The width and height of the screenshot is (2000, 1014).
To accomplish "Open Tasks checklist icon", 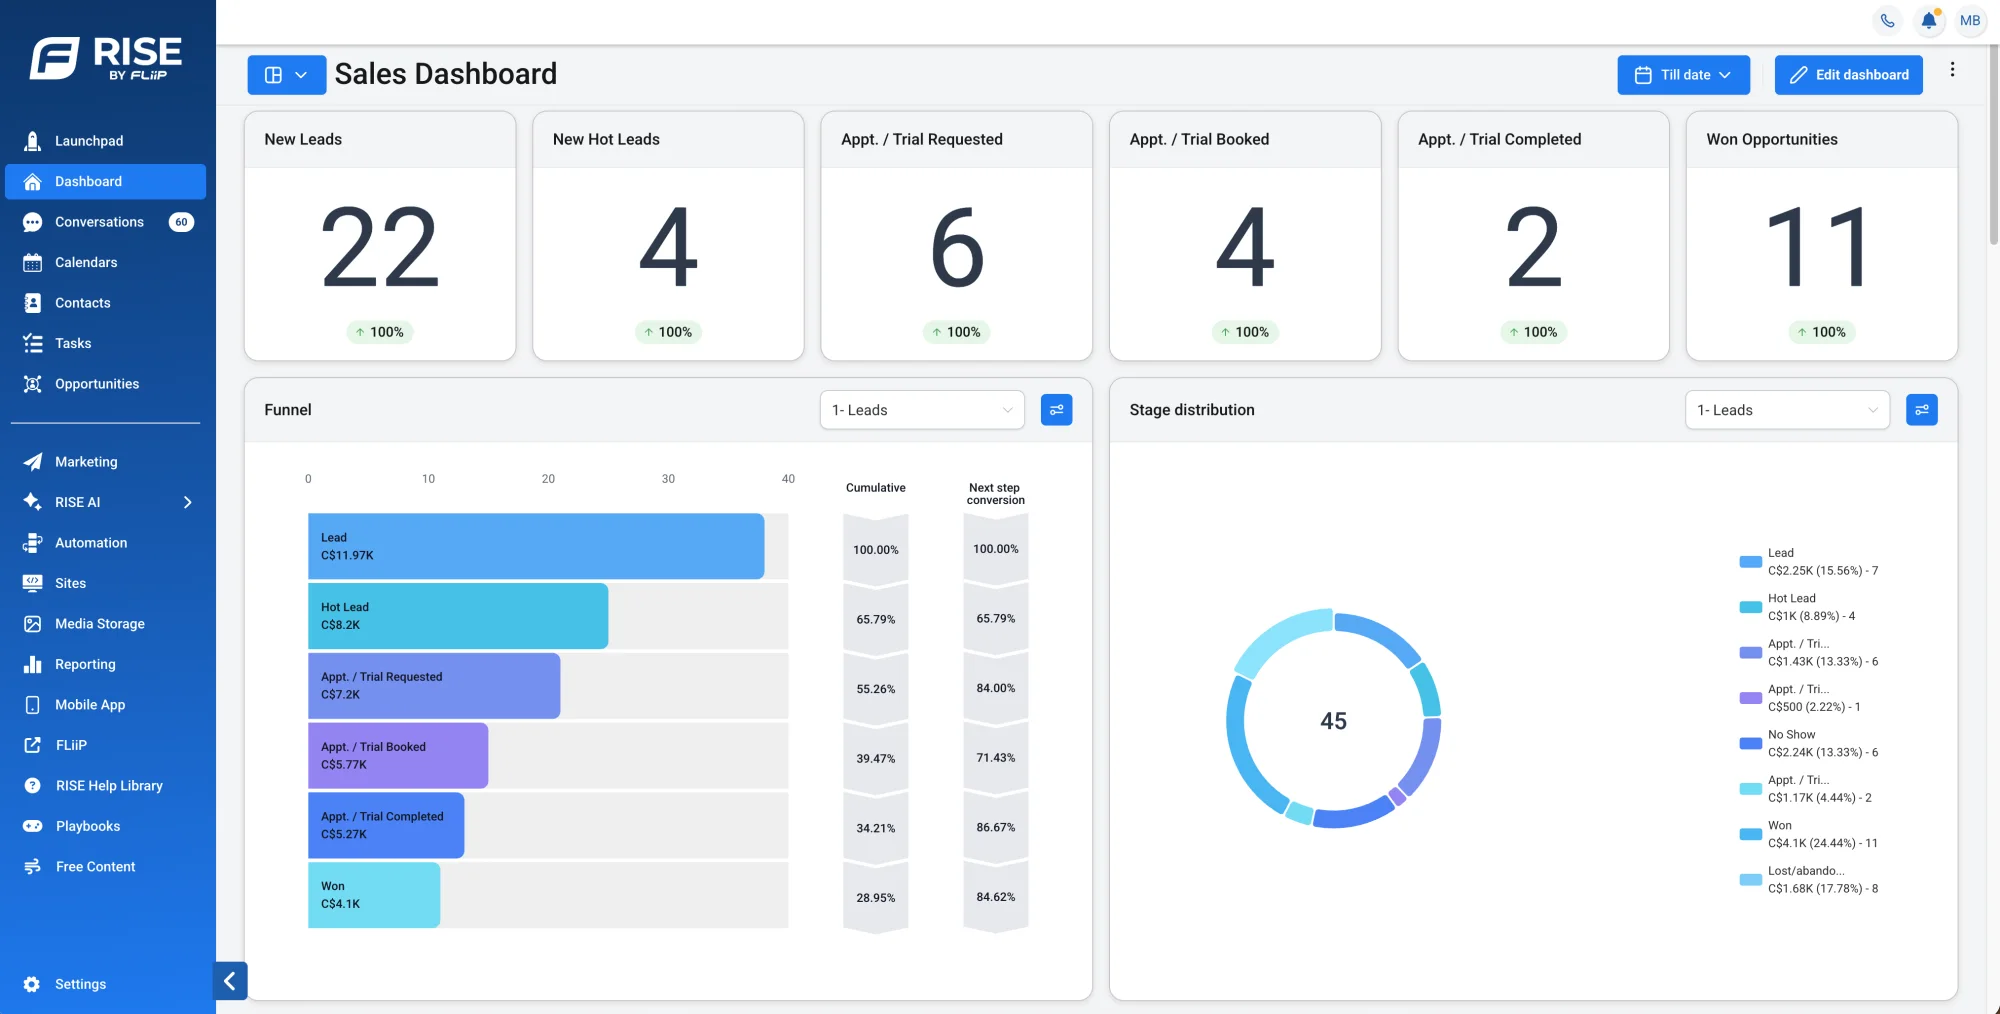I will click(33, 344).
